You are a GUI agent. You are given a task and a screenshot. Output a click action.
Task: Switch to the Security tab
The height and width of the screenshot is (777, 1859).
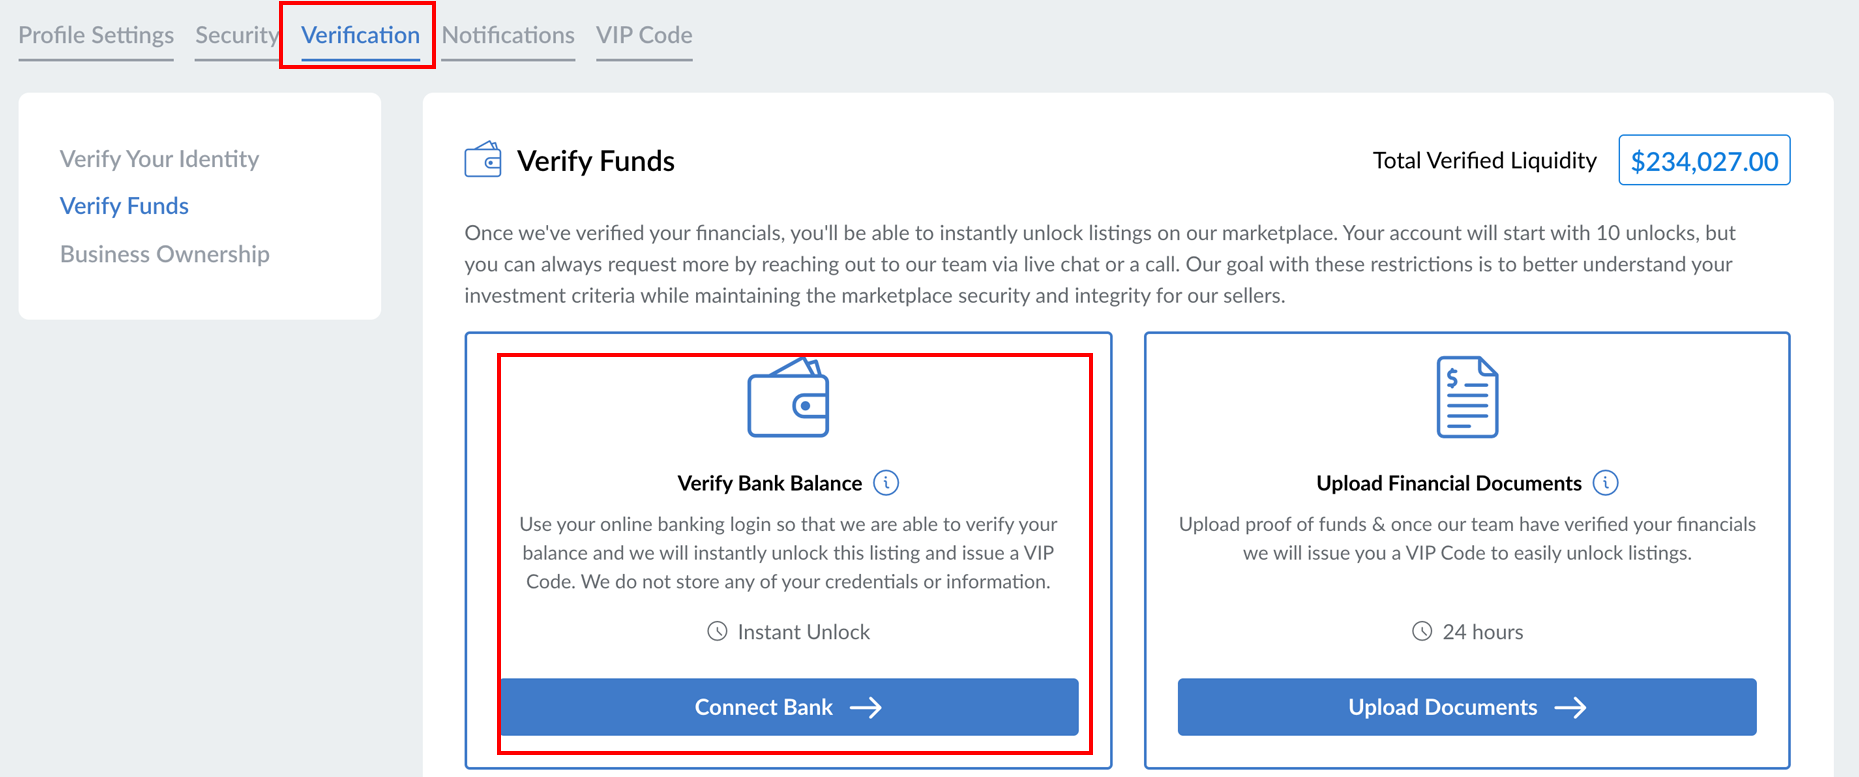click(237, 35)
